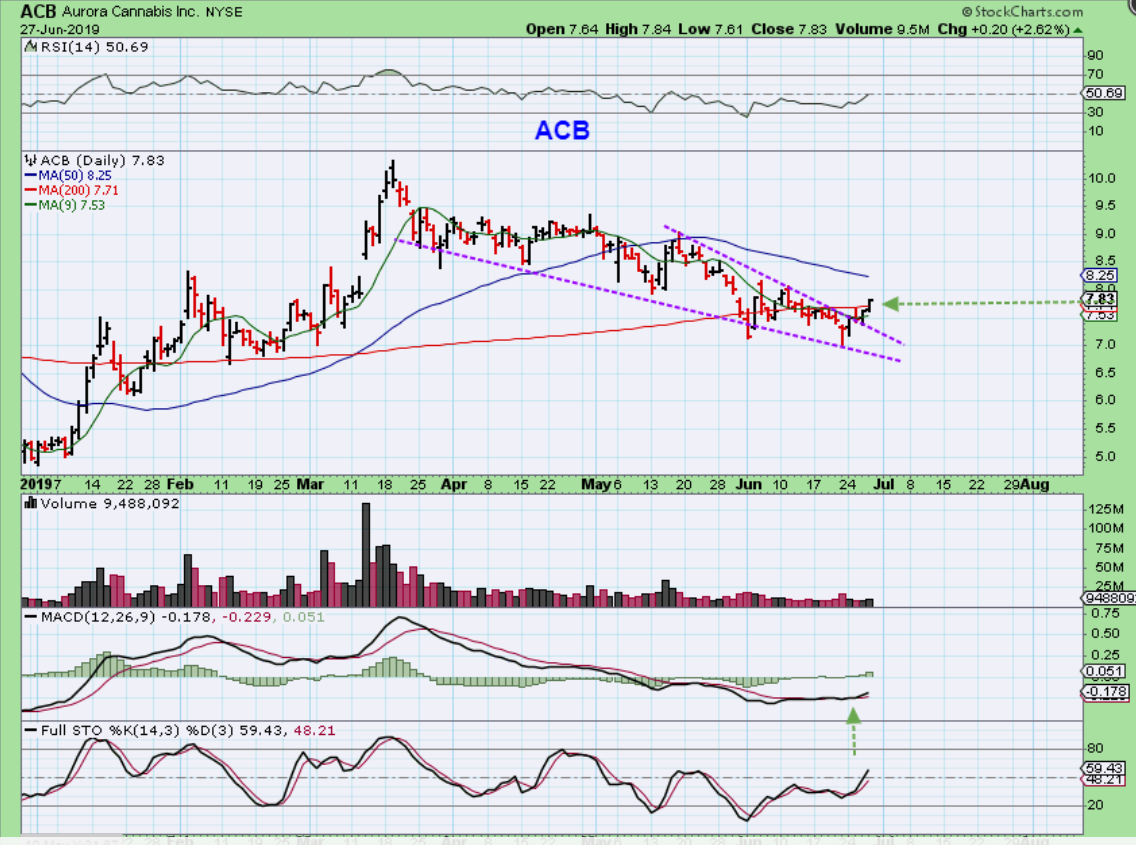Click the Volume 9,488,092 panel label
The width and height of the screenshot is (1136, 845).
(x=109, y=503)
